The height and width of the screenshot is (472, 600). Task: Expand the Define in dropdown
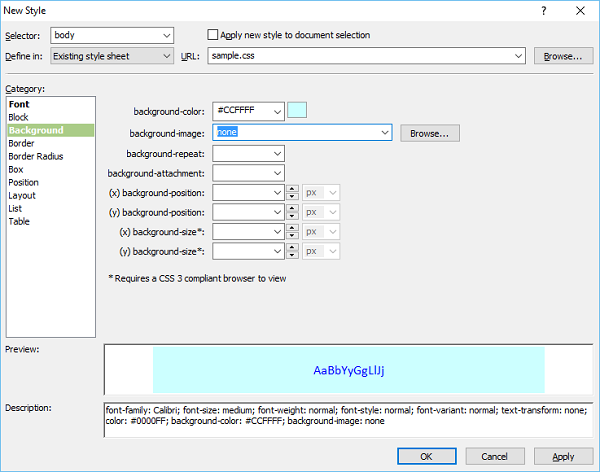click(166, 56)
